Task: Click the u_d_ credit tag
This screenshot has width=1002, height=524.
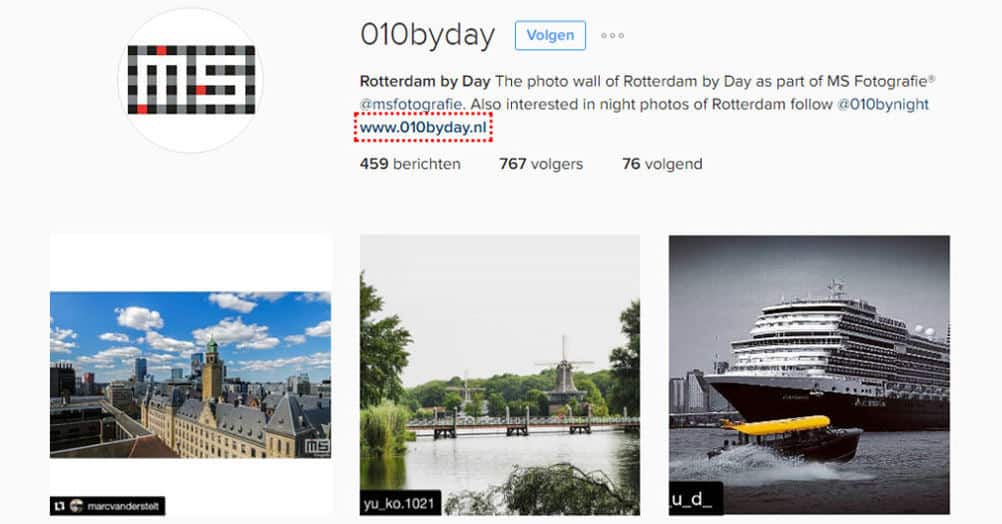Action: click(695, 499)
